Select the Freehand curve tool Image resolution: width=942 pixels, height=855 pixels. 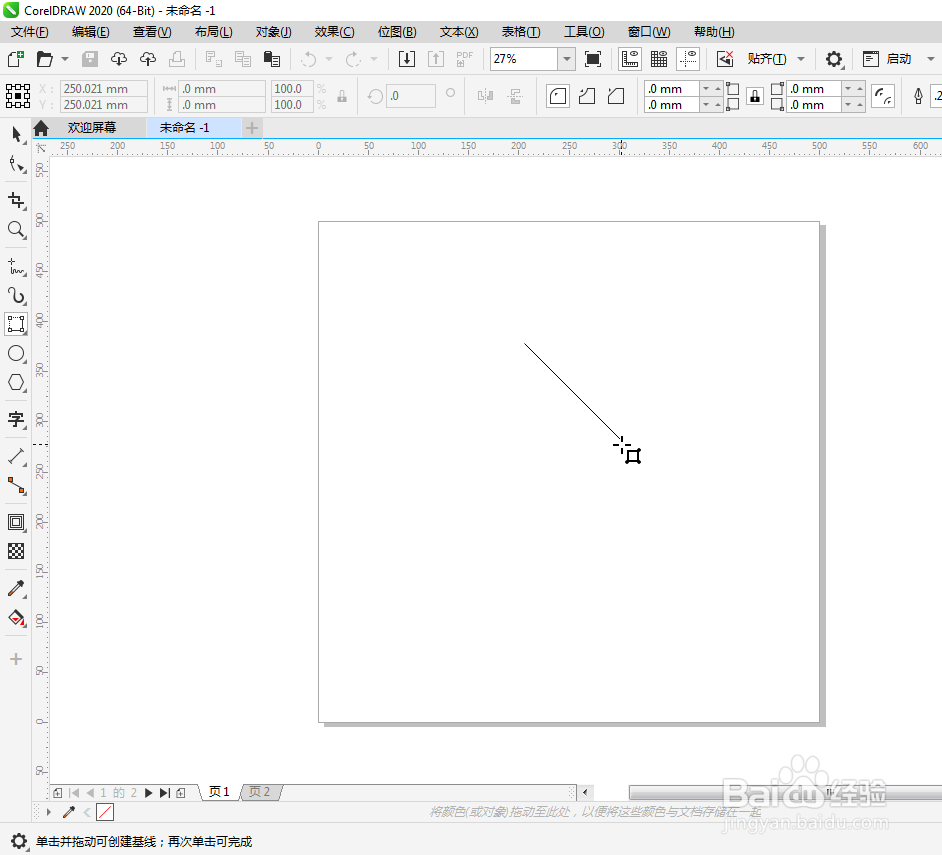pyautogui.click(x=16, y=266)
